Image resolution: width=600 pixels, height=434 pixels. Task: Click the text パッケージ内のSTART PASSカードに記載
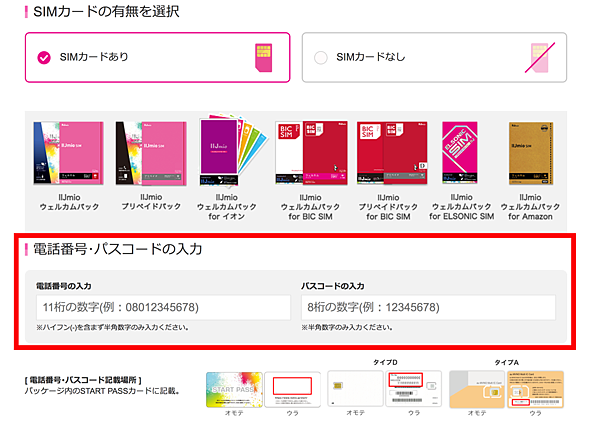[x=102, y=391]
